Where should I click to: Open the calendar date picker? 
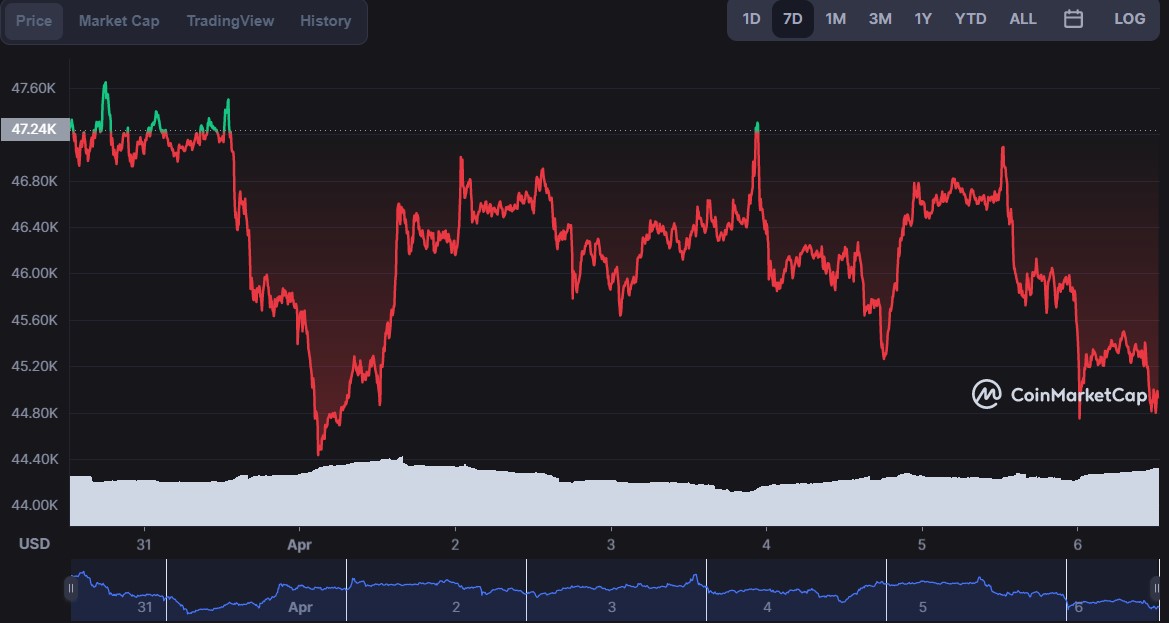point(1074,19)
